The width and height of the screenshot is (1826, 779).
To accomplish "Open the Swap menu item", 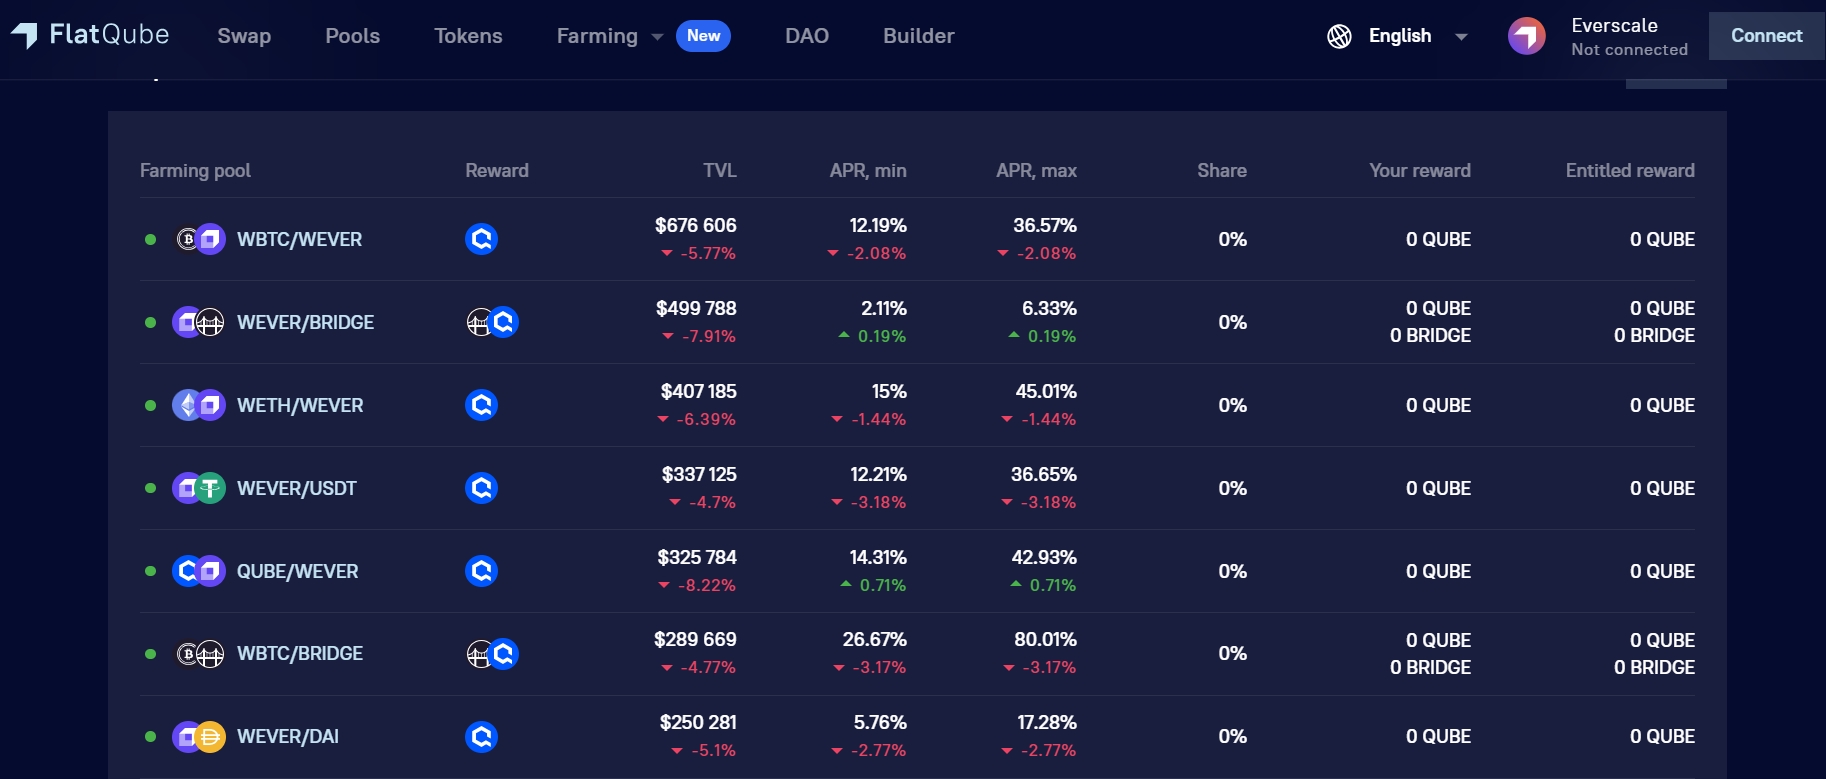I will [x=244, y=36].
